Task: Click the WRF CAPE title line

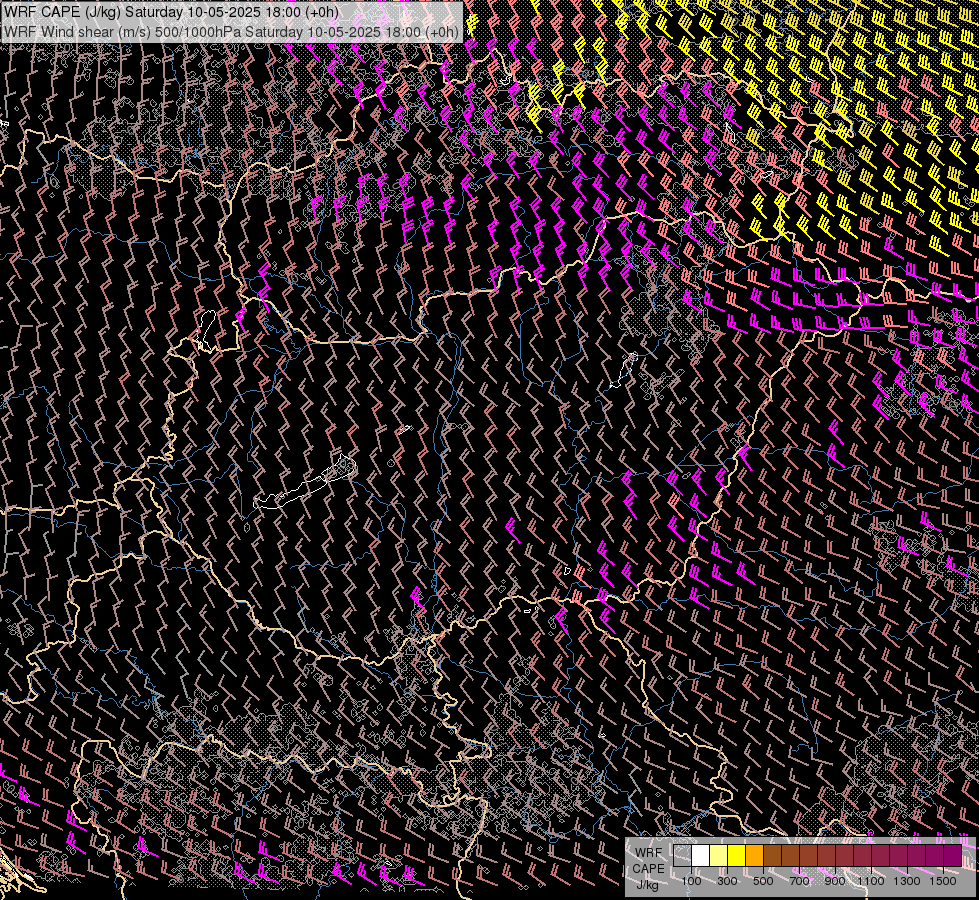Action: pos(172,12)
